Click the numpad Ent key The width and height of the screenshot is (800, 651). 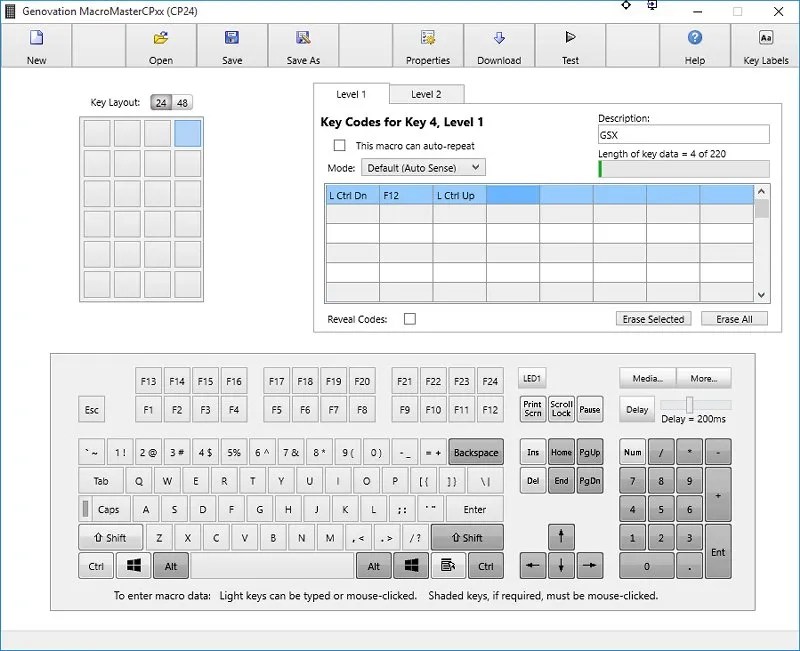pyautogui.click(x=718, y=552)
